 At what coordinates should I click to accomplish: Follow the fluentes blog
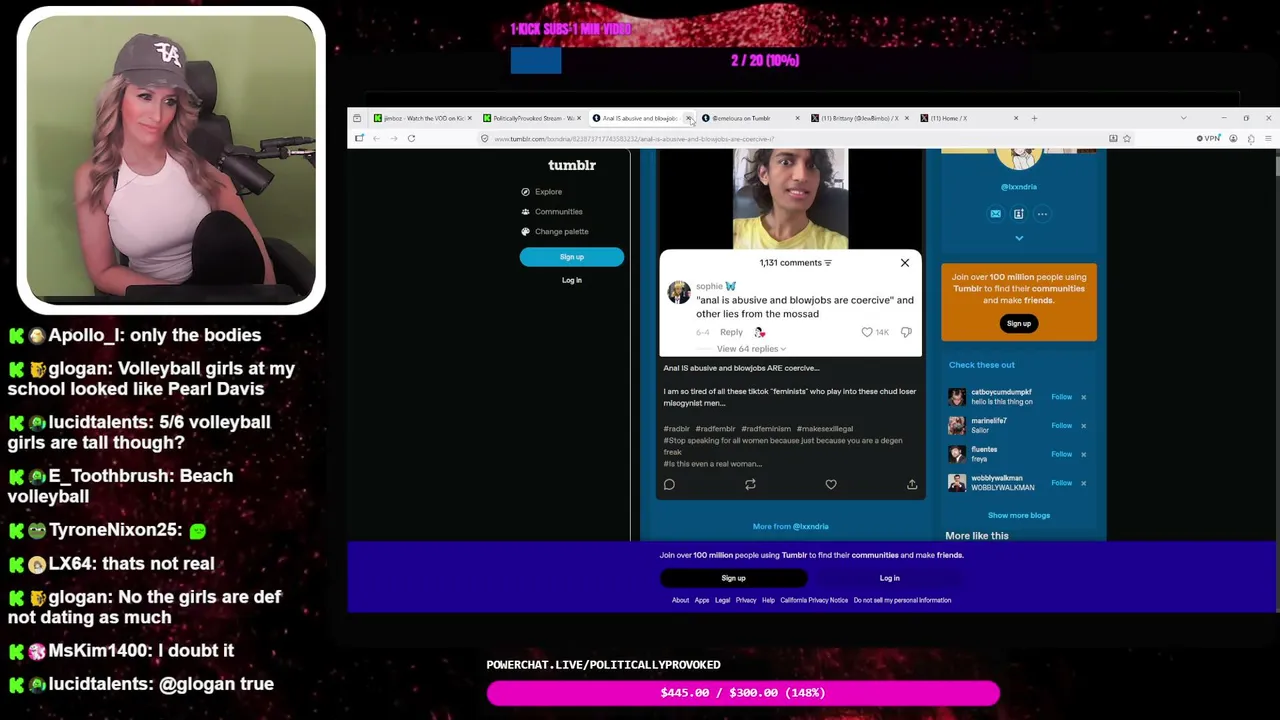pyautogui.click(x=1061, y=454)
